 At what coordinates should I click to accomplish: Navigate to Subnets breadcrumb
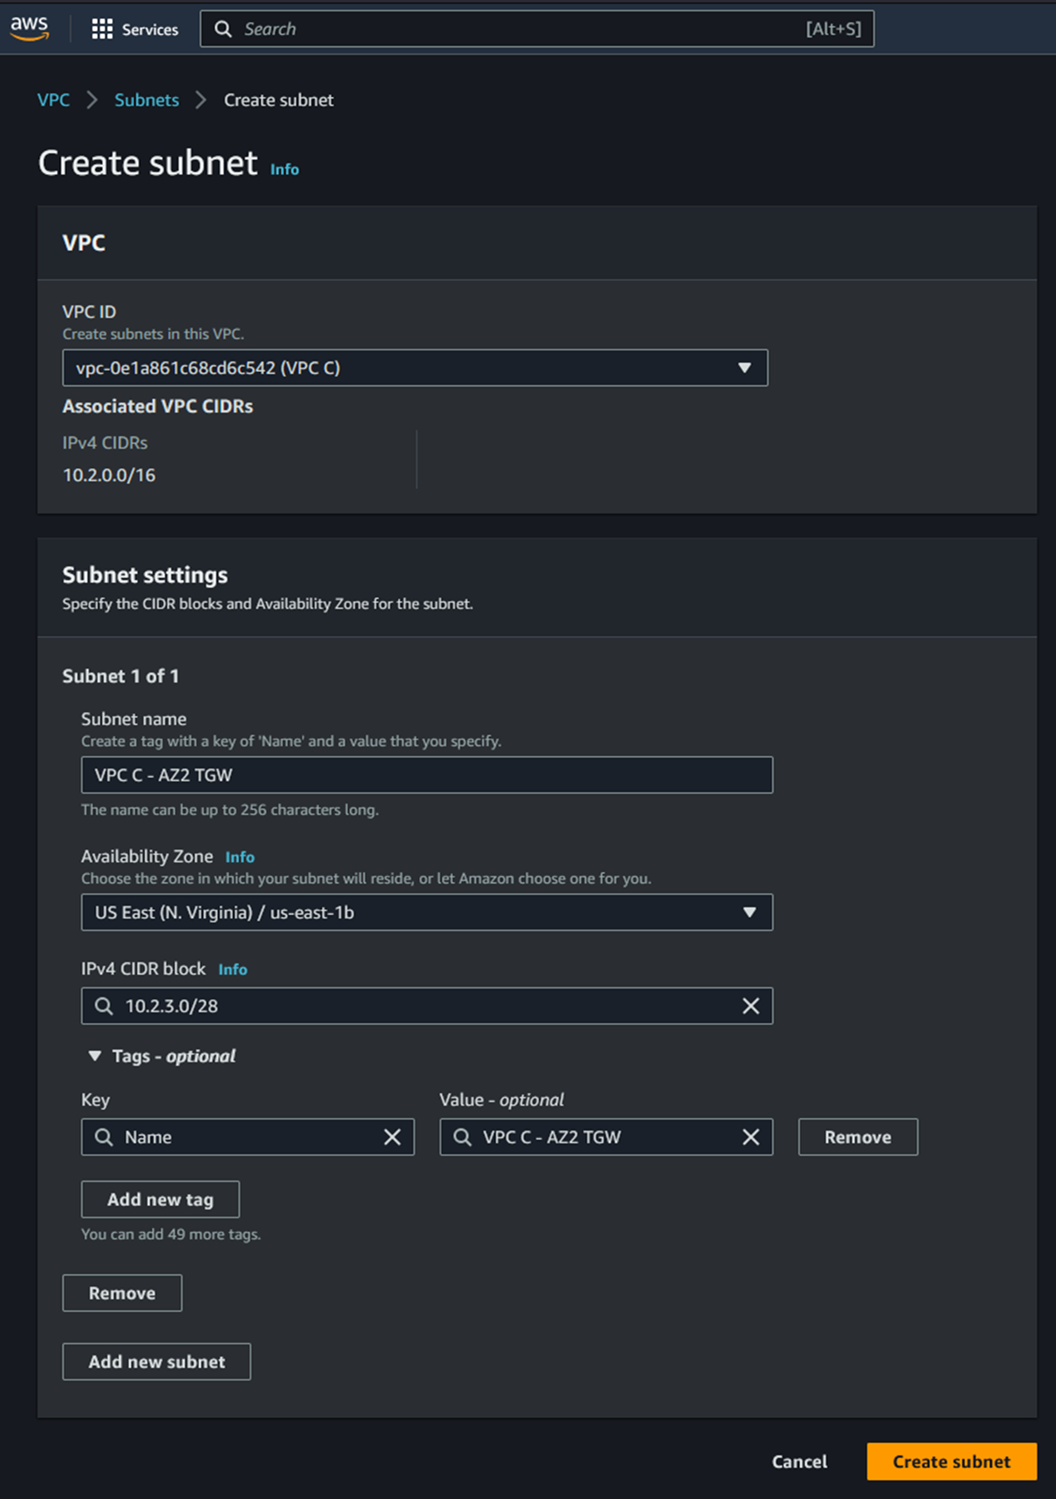[x=146, y=100]
